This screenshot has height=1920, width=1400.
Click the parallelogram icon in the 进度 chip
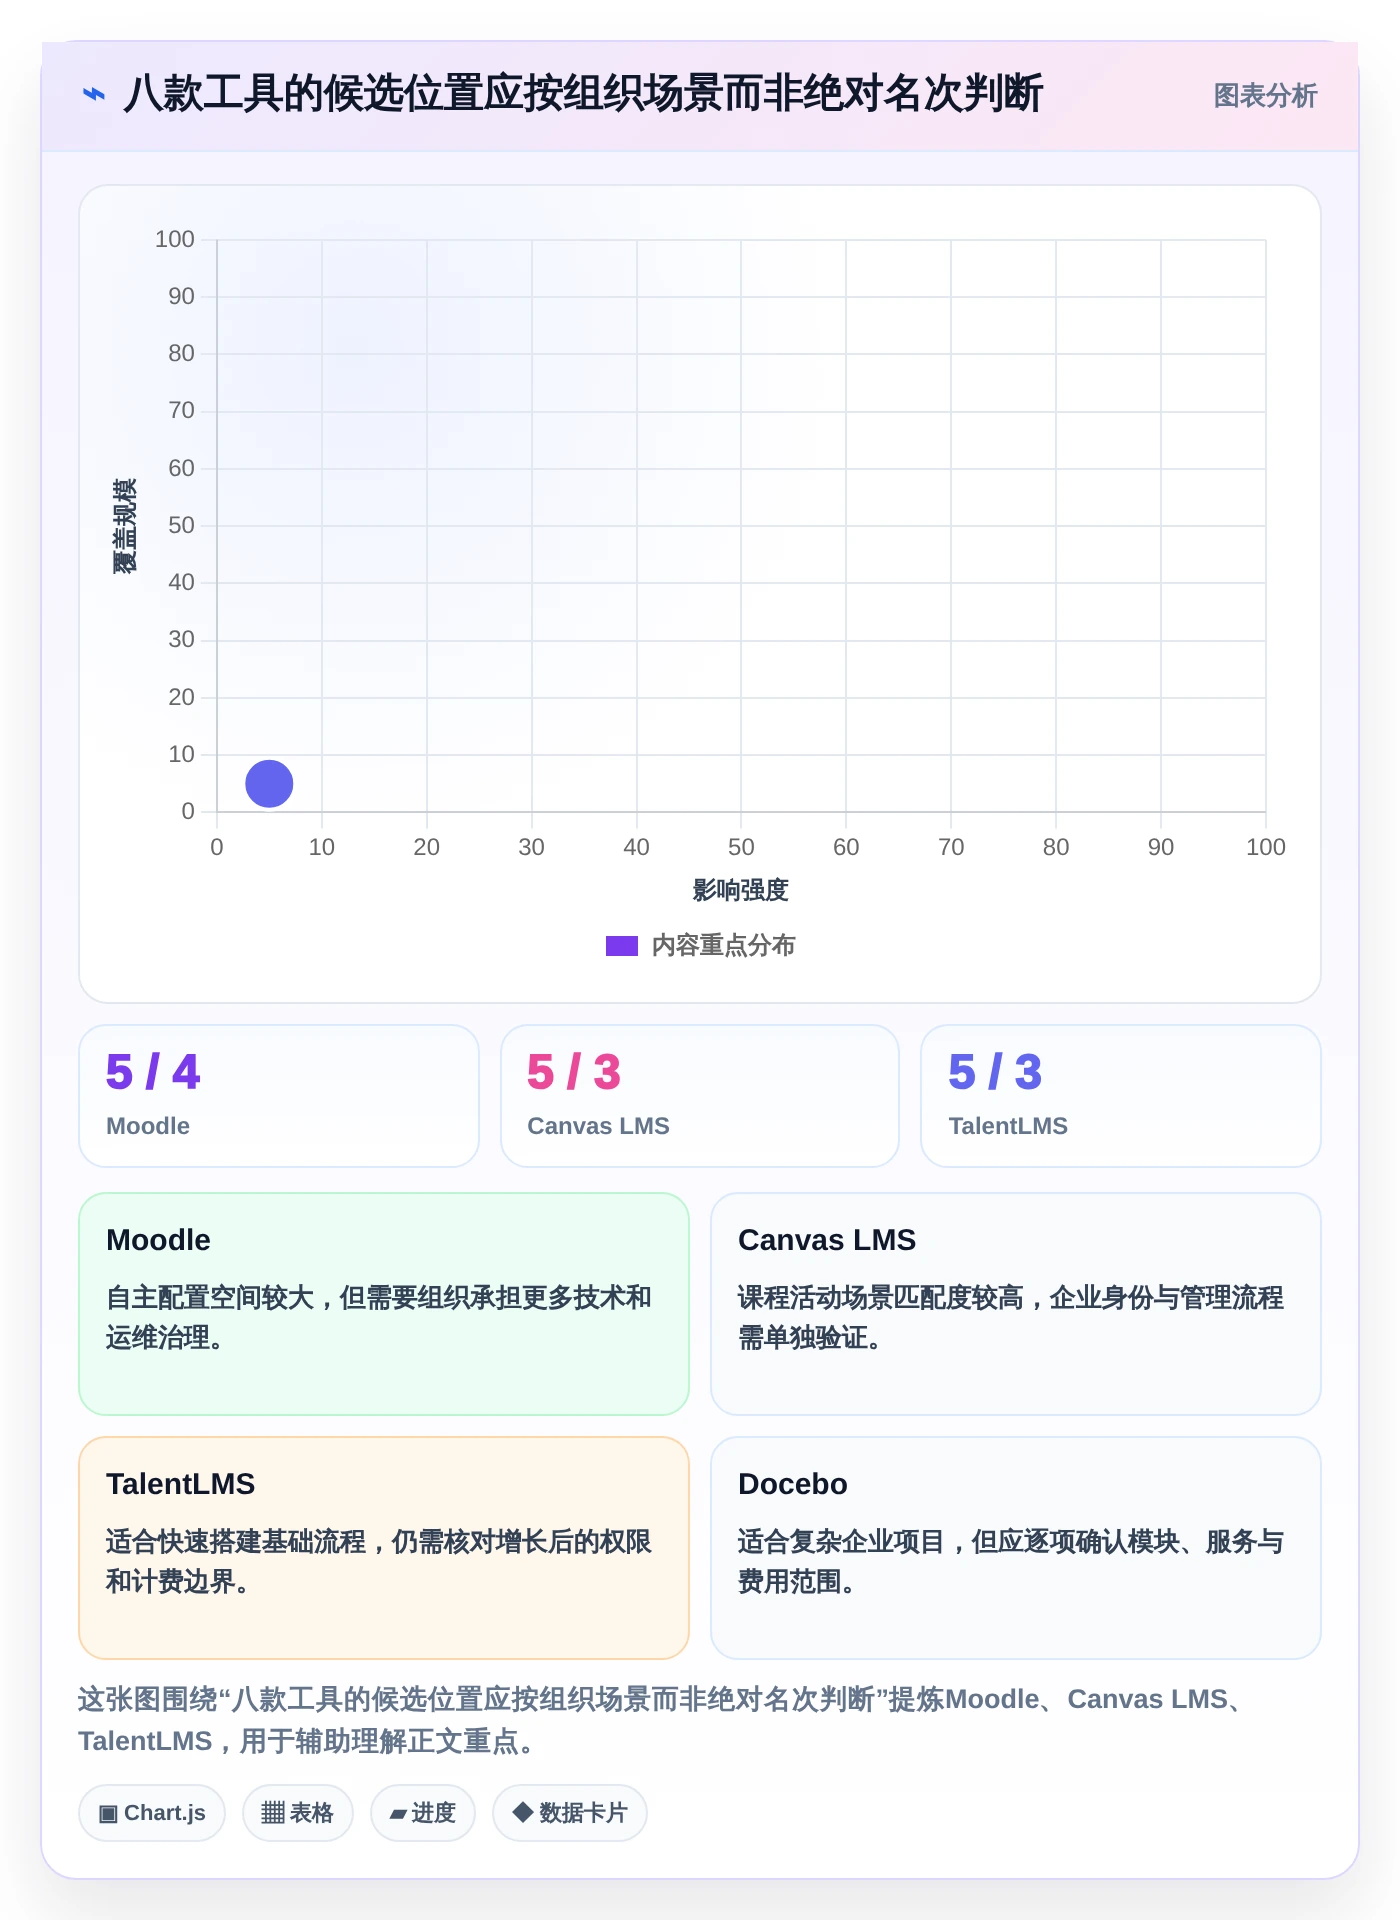point(398,1814)
